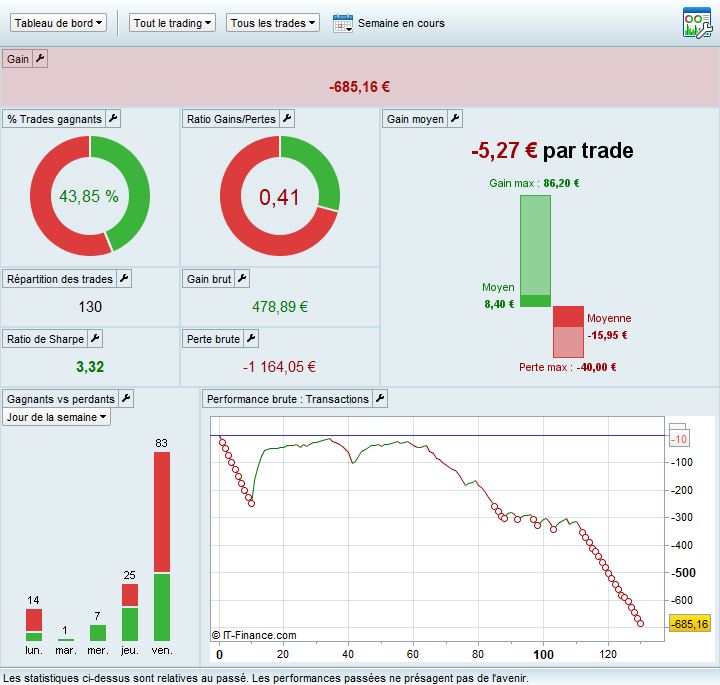Click the gross loss value -1 164,05 €
Viewport: 720px width, 685px height.
280,367
